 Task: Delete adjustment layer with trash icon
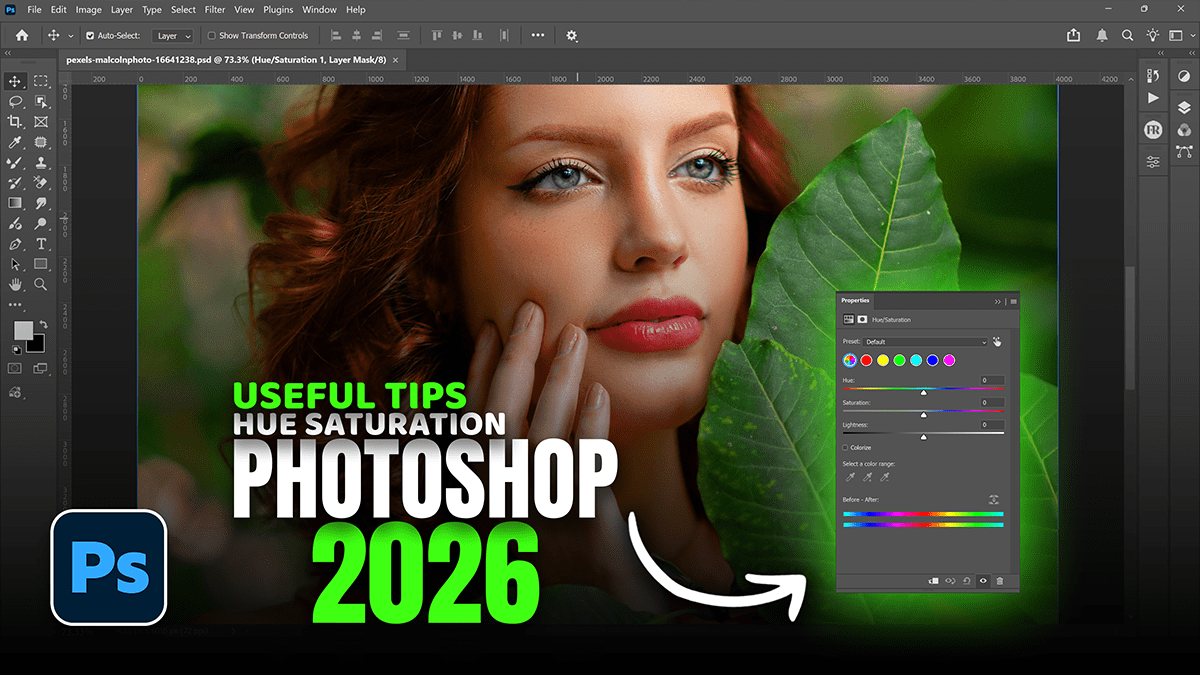coord(1000,580)
